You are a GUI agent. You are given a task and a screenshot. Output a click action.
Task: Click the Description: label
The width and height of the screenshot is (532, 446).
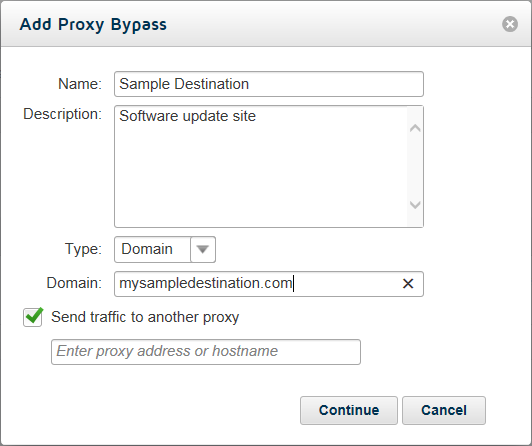point(62,114)
